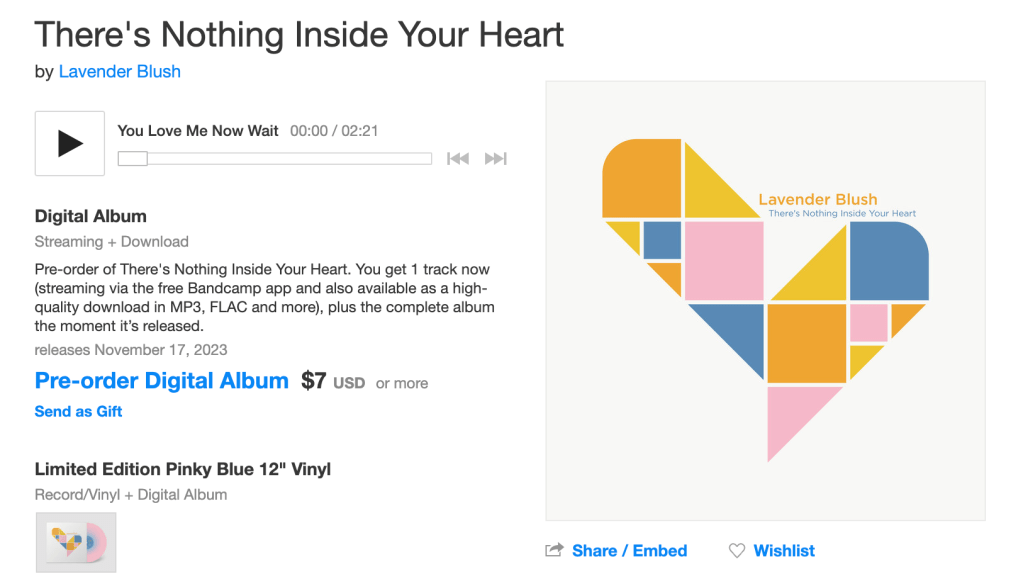This screenshot has width=1023, height=574.
Task: Open the pink vinyl record thumbnail
Action: [x=76, y=542]
